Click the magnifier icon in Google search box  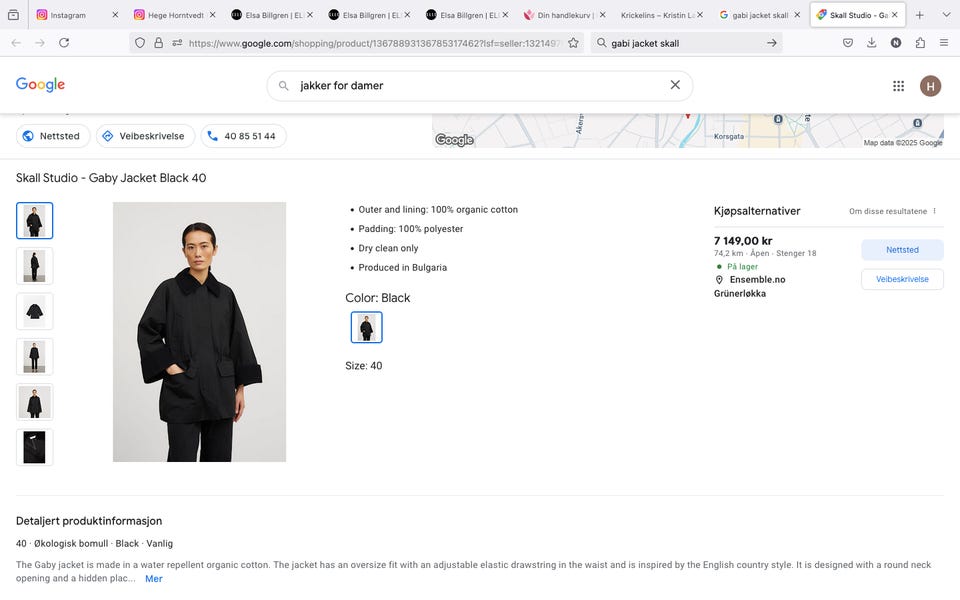[283, 86]
